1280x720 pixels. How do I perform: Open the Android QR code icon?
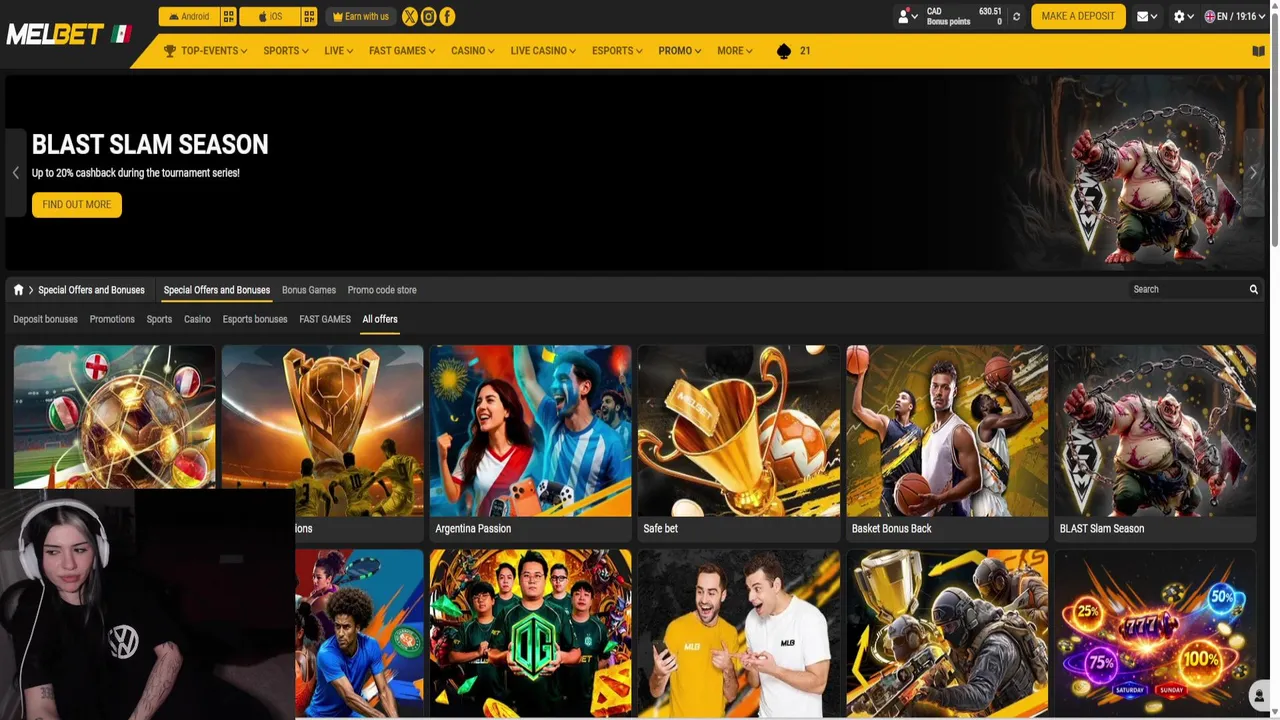(228, 16)
